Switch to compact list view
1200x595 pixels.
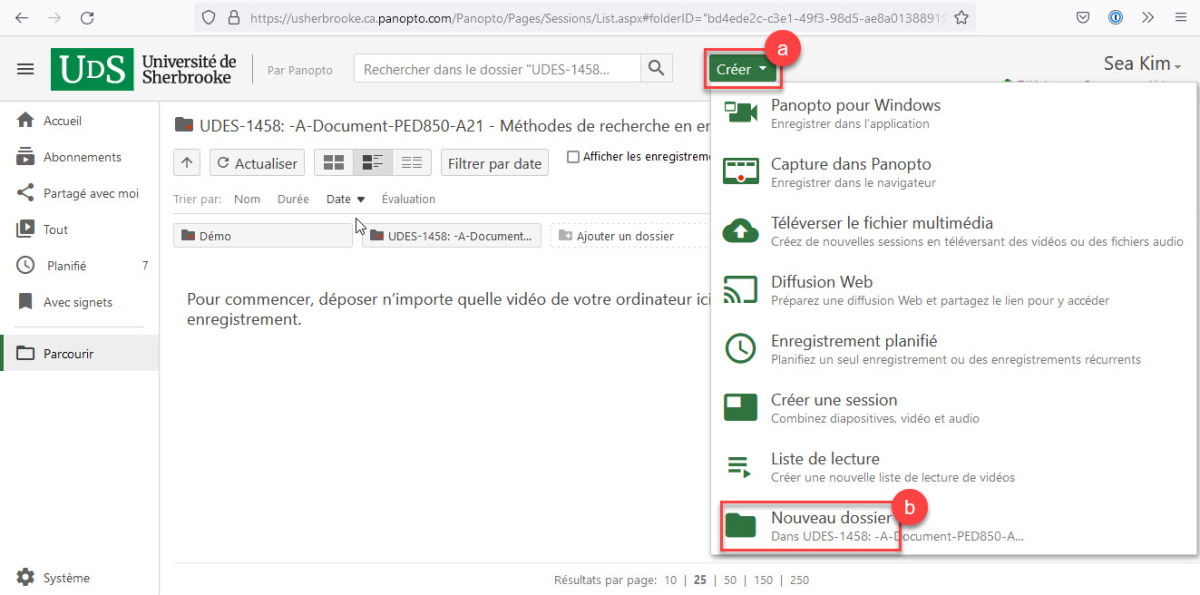pos(411,163)
